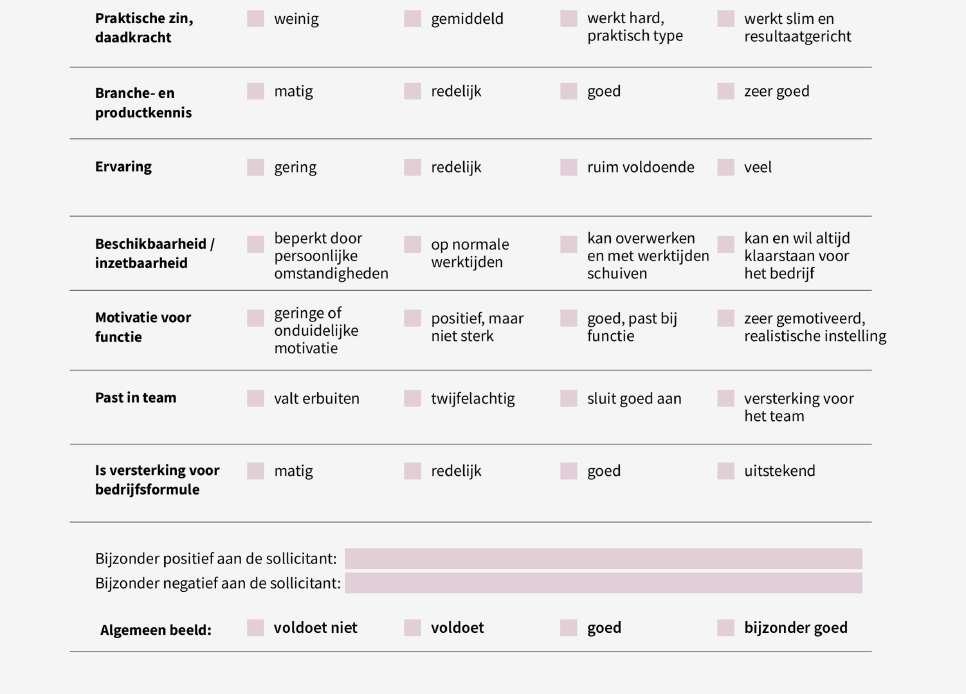Check 'ruim voldoende' in the Ervaring row
This screenshot has height=694, width=966.
(x=569, y=167)
